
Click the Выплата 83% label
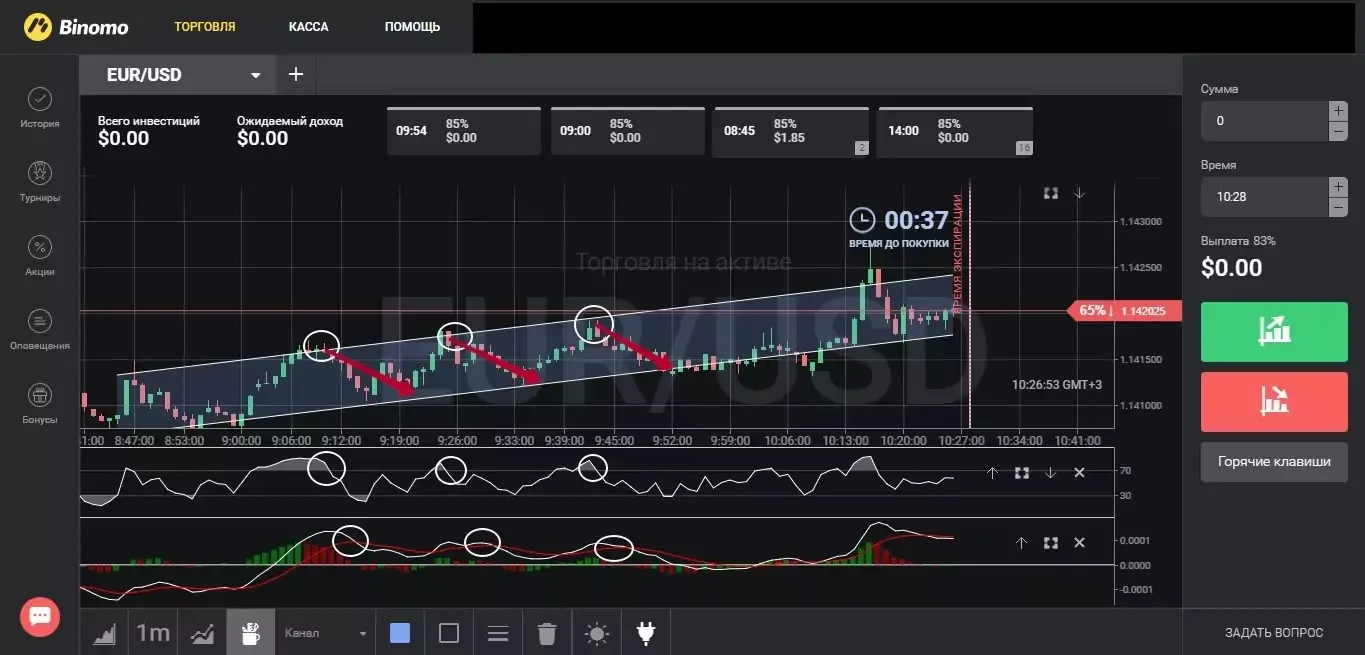tap(1238, 241)
